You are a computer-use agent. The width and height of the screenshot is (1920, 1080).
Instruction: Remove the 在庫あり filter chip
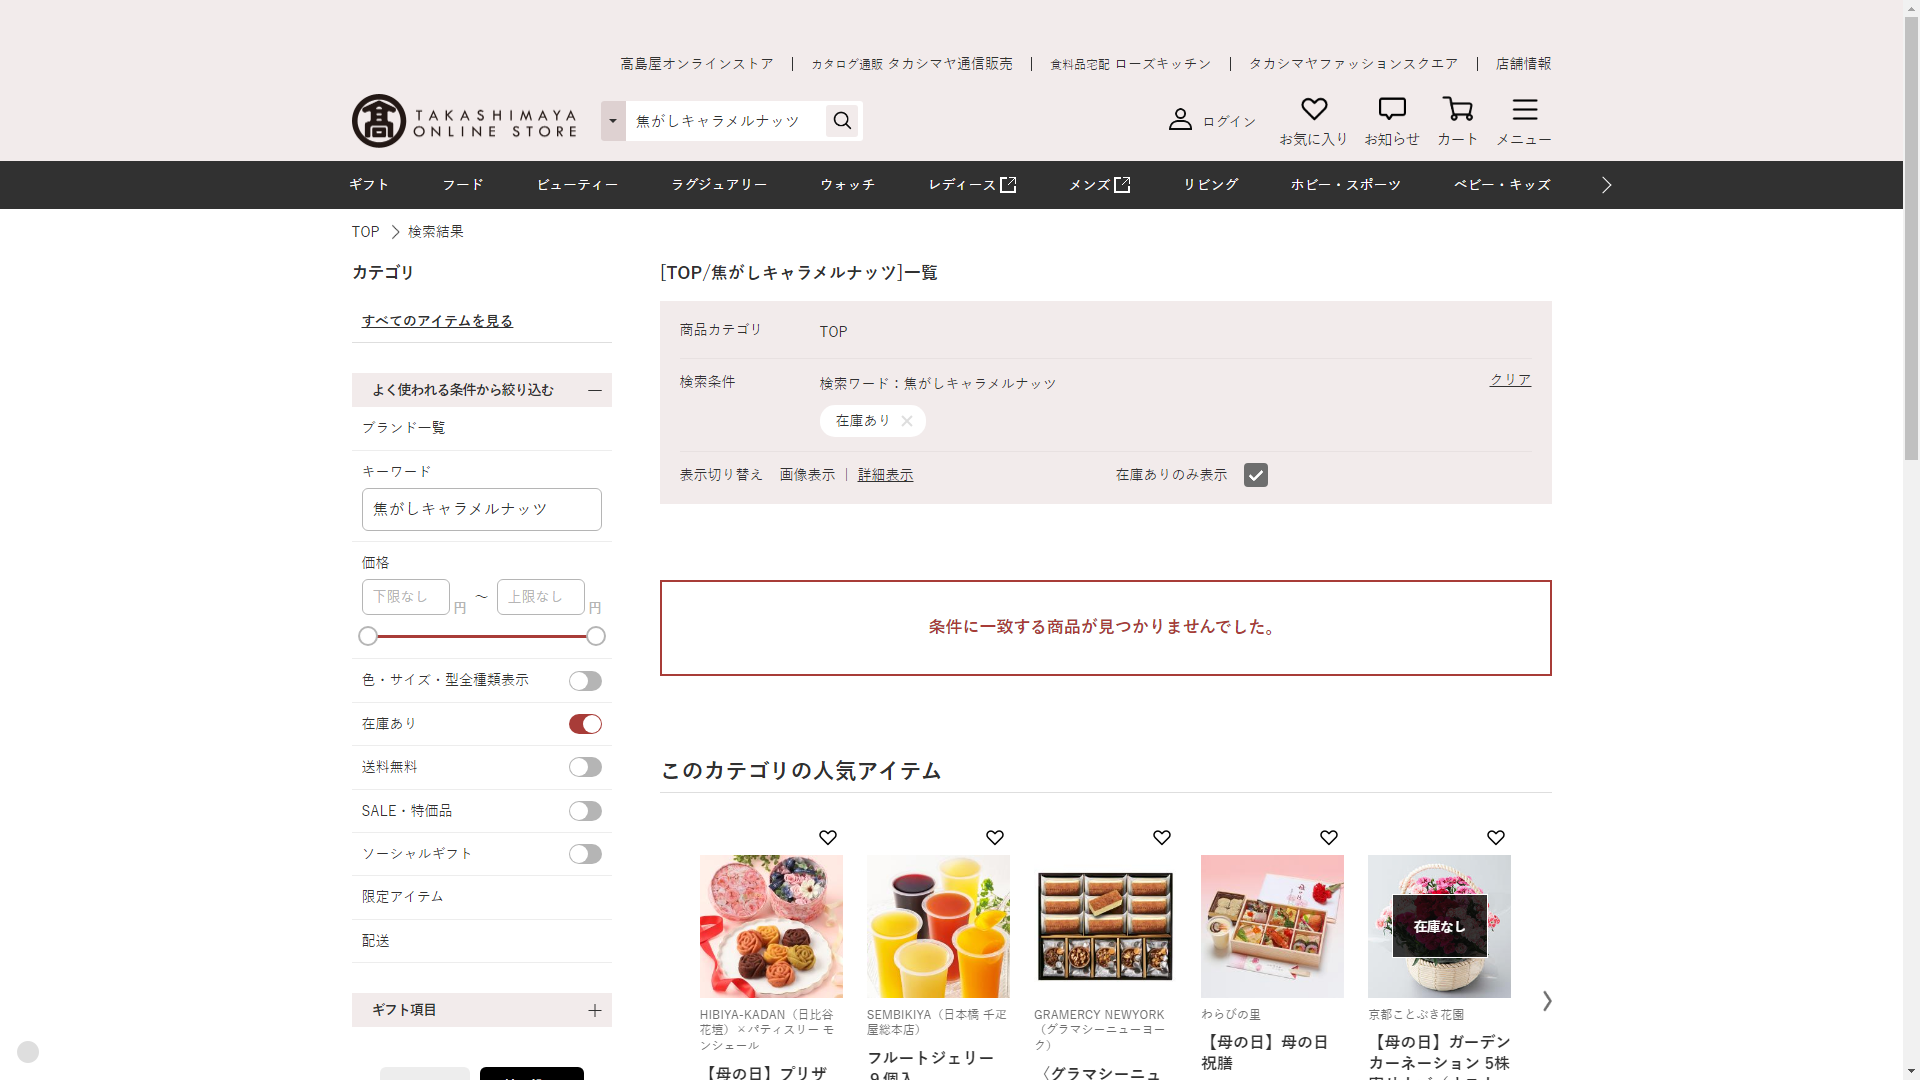pyautogui.click(x=906, y=421)
